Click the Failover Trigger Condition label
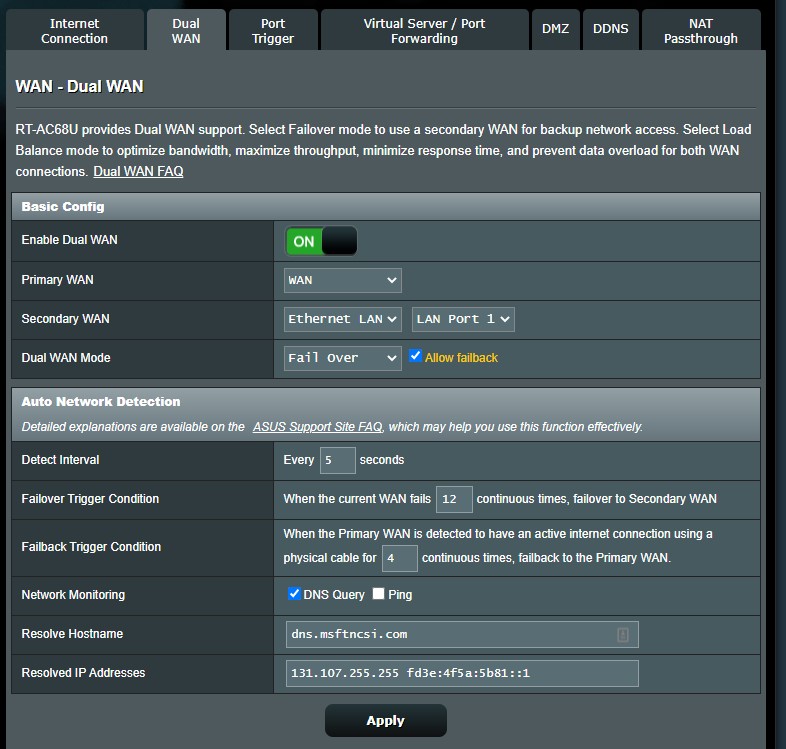The width and height of the screenshot is (786, 749). (90, 499)
